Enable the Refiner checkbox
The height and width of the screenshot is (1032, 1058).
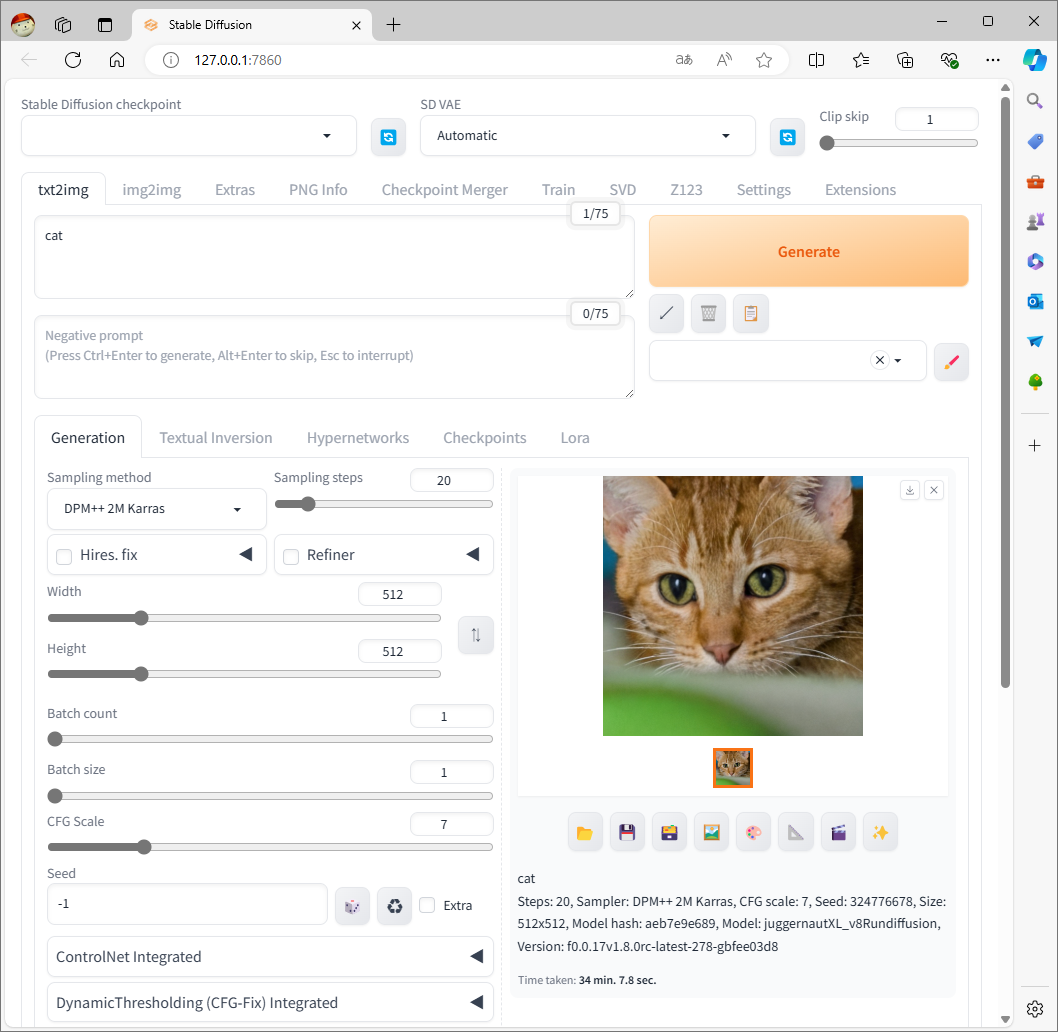point(291,557)
